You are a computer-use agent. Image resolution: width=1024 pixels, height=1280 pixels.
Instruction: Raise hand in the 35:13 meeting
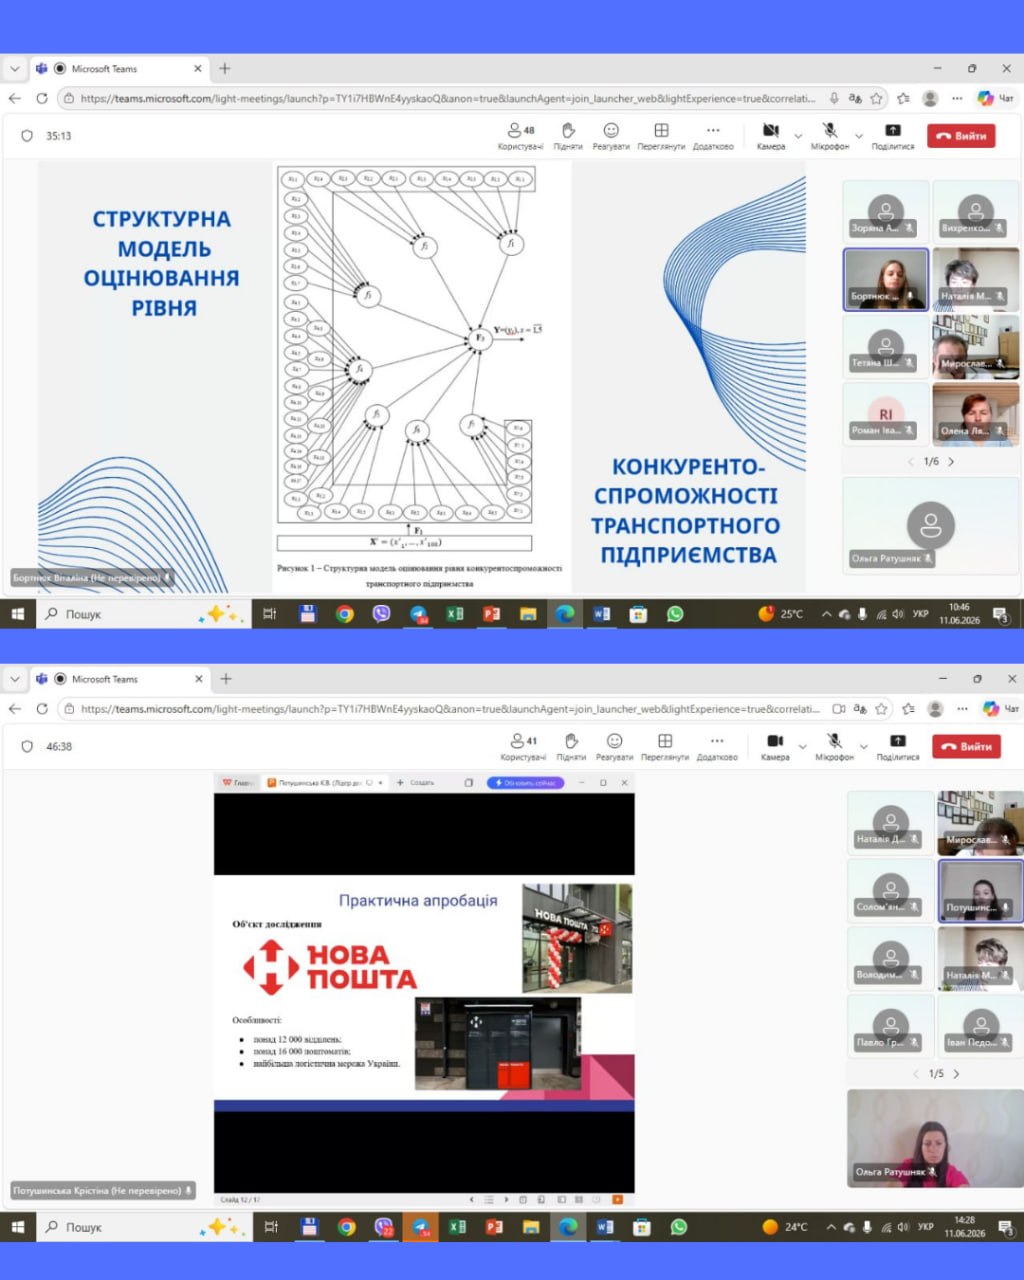point(568,136)
